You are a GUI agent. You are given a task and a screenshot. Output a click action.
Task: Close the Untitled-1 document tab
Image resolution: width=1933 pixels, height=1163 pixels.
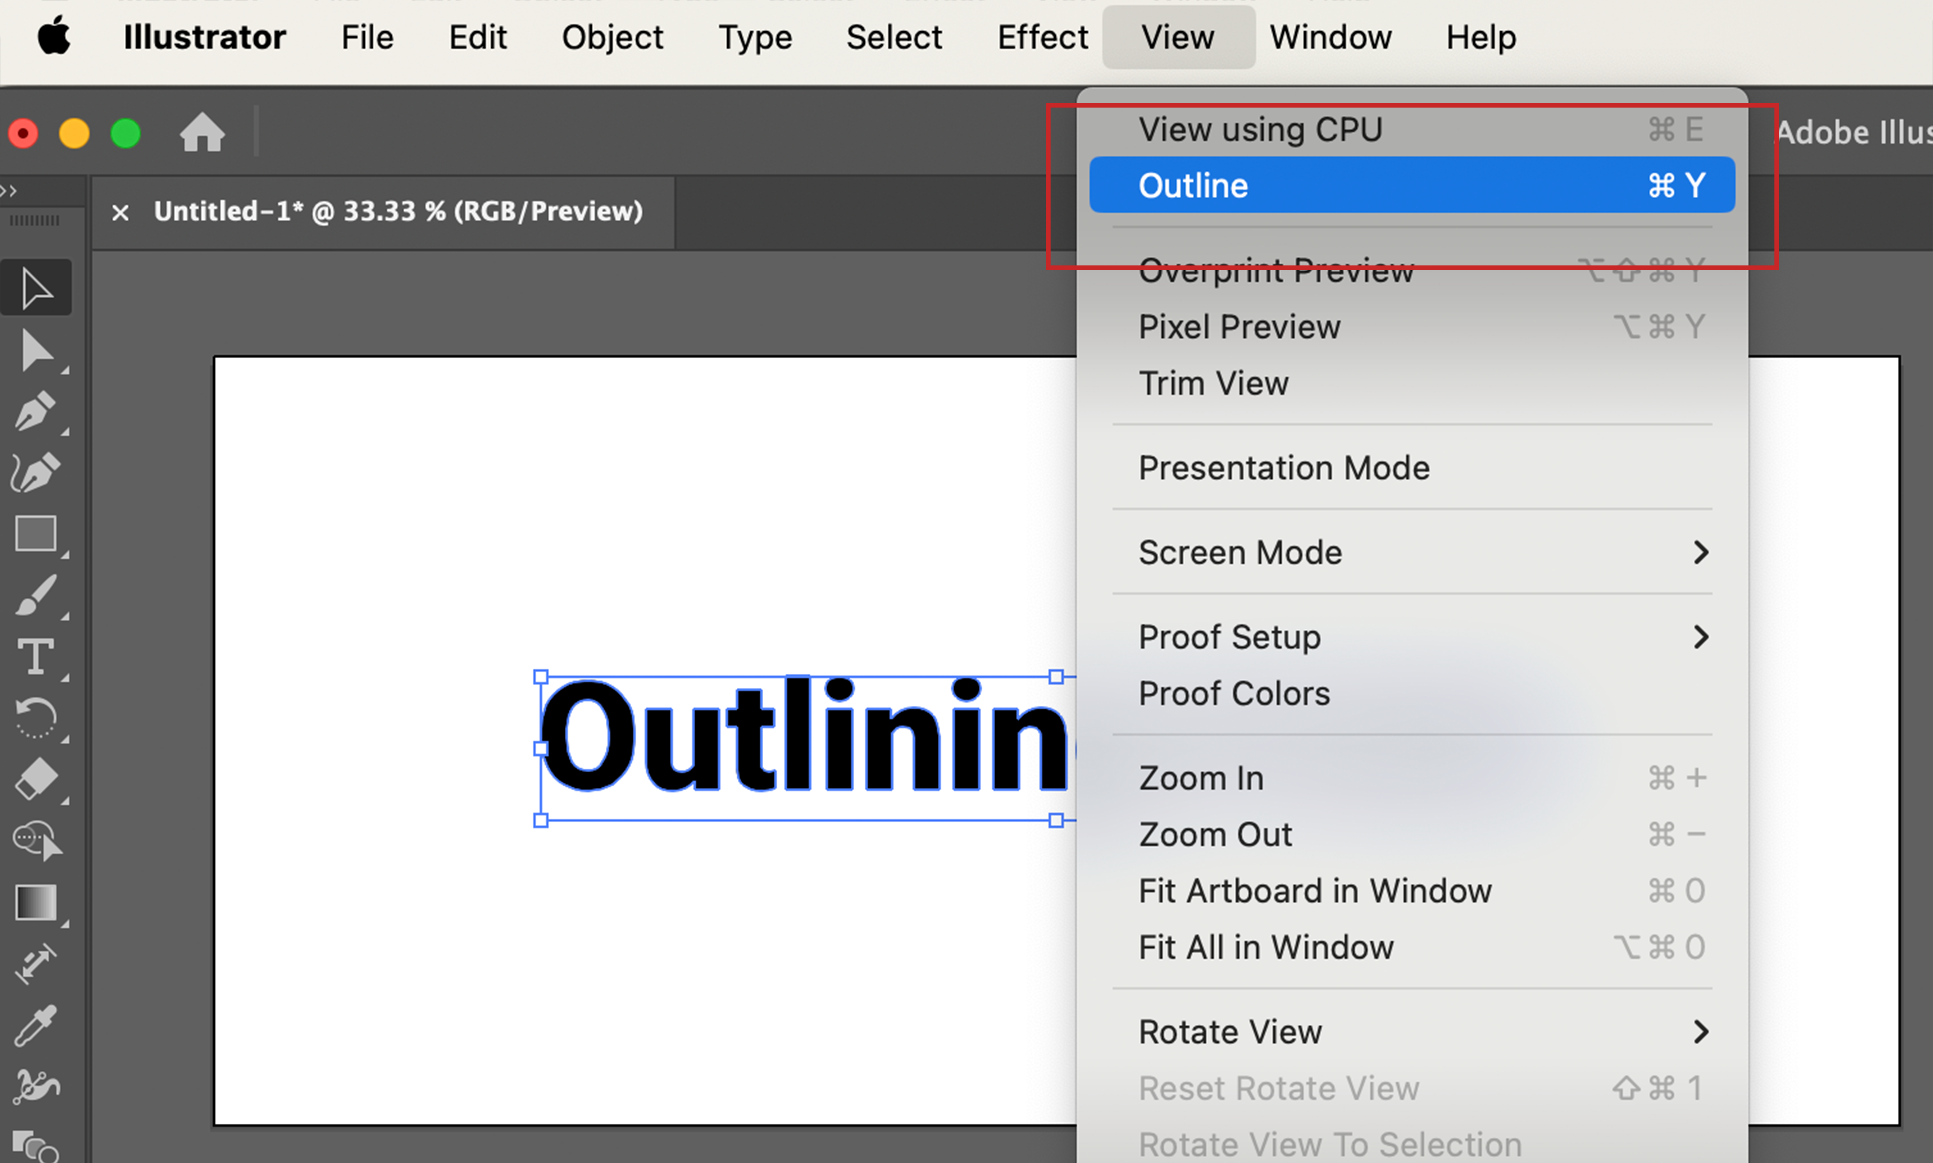click(120, 212)
